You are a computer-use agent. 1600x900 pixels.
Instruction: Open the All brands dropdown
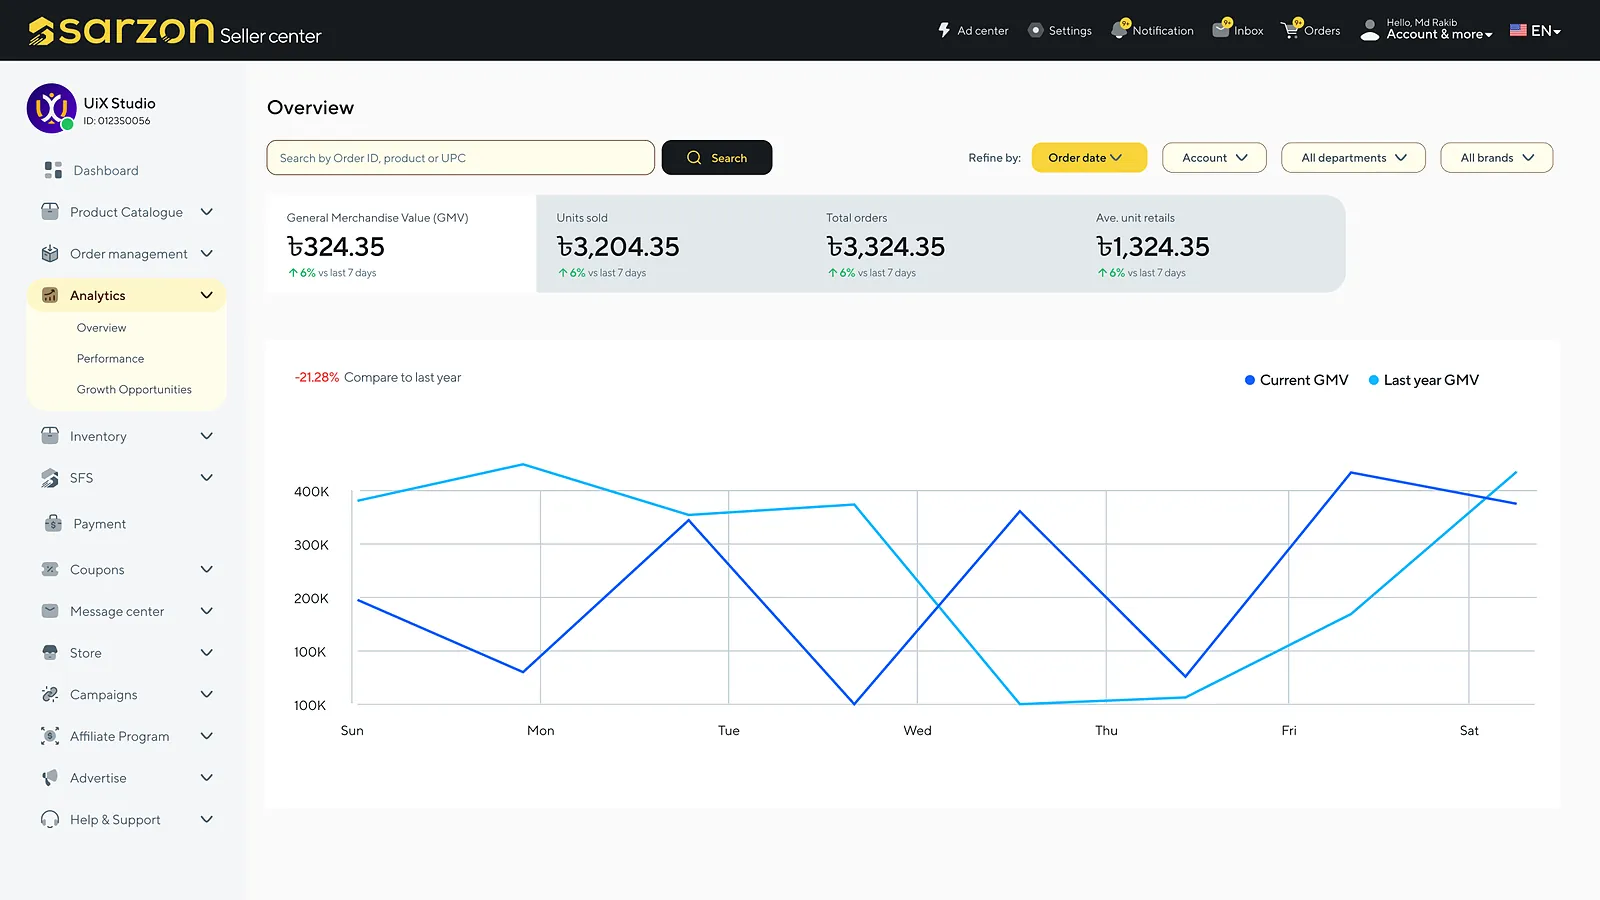(1496, 158)
